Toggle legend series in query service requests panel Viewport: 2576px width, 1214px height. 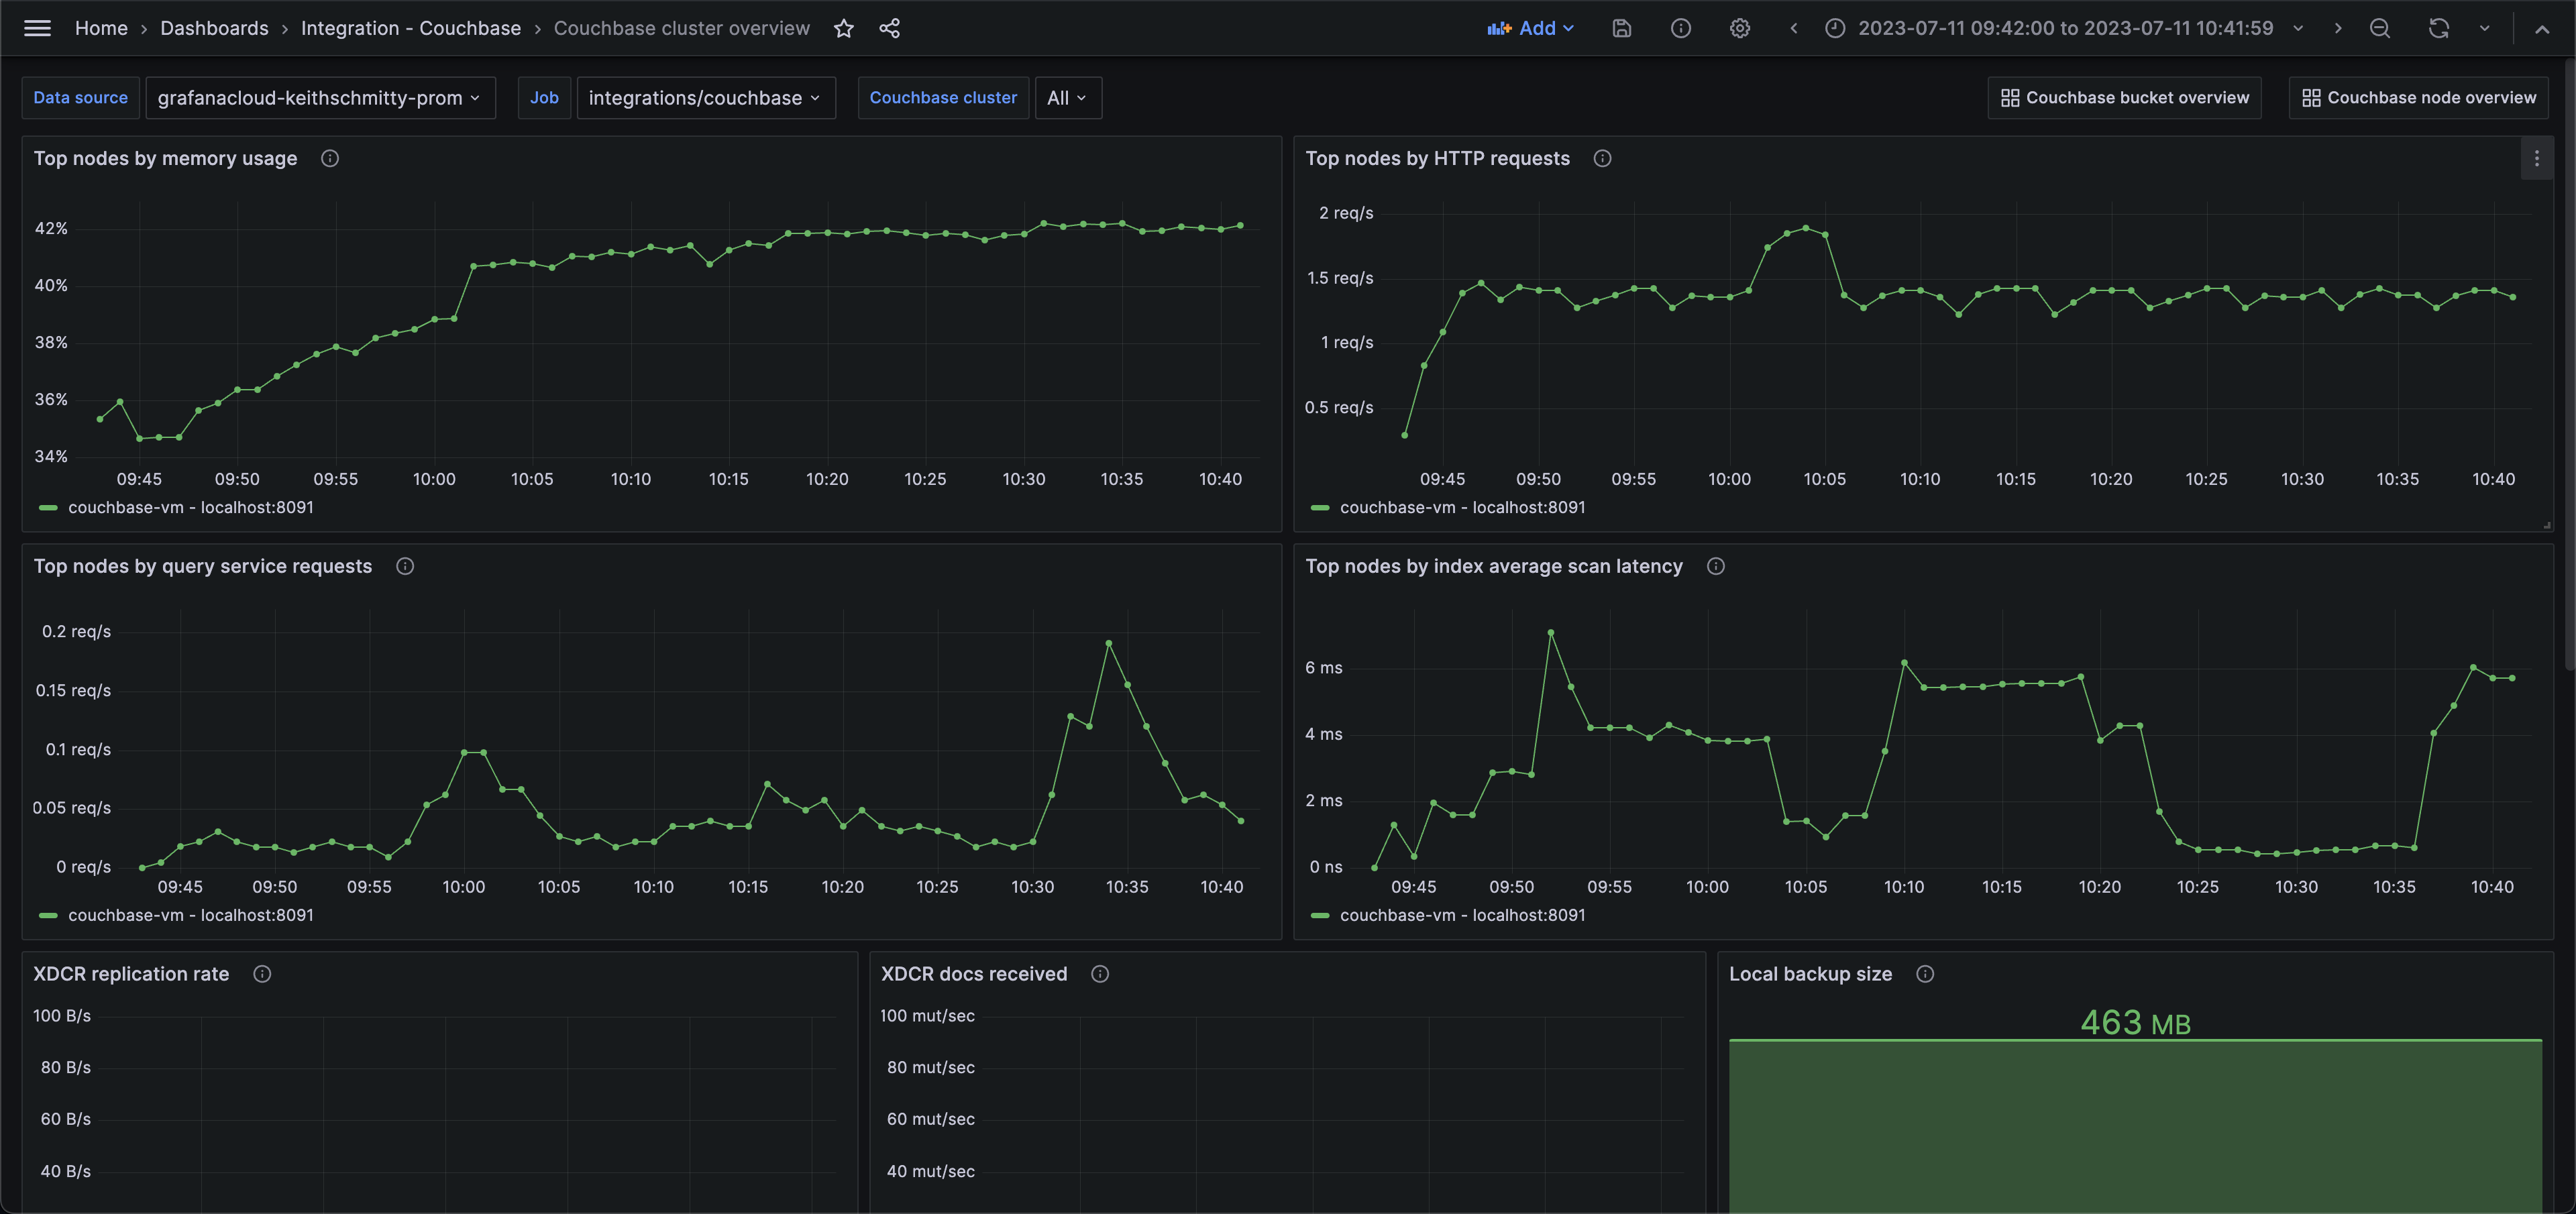click(189, 915)
